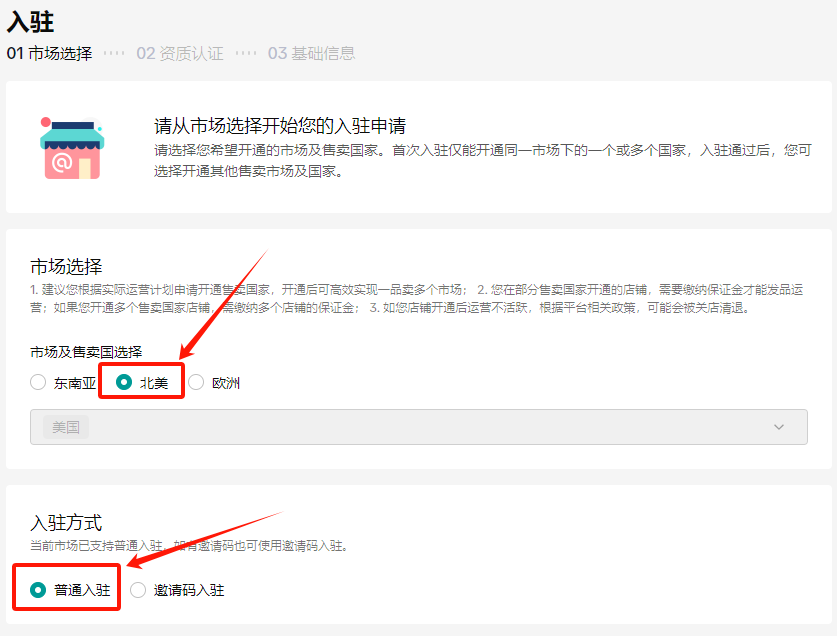The image size is (837, 636).
Task: Open the 美国 country dropdown
Action: click(x=420, y=426)
